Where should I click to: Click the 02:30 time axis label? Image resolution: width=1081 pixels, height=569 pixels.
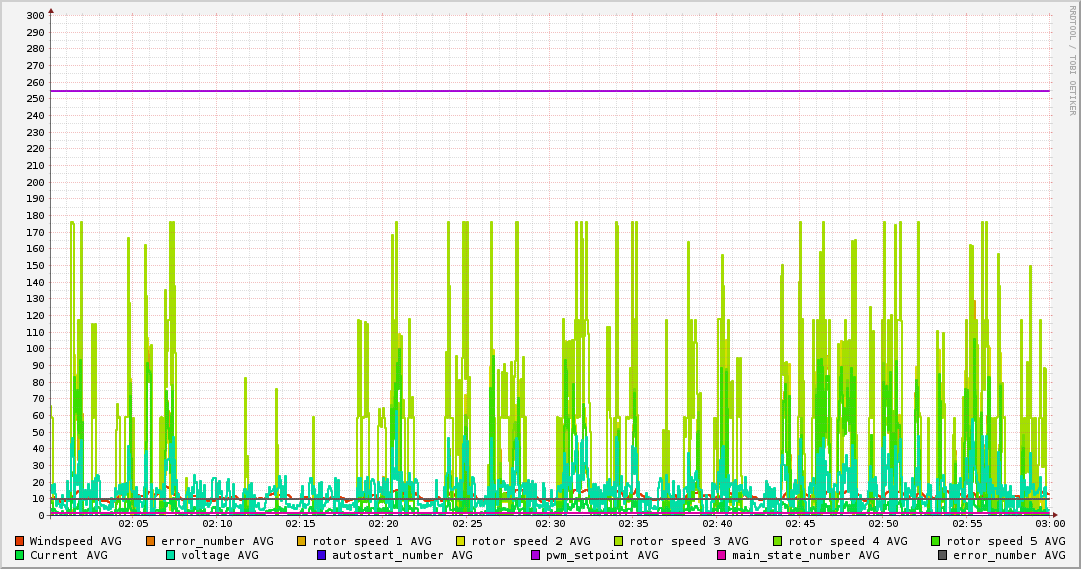[550, 523]
